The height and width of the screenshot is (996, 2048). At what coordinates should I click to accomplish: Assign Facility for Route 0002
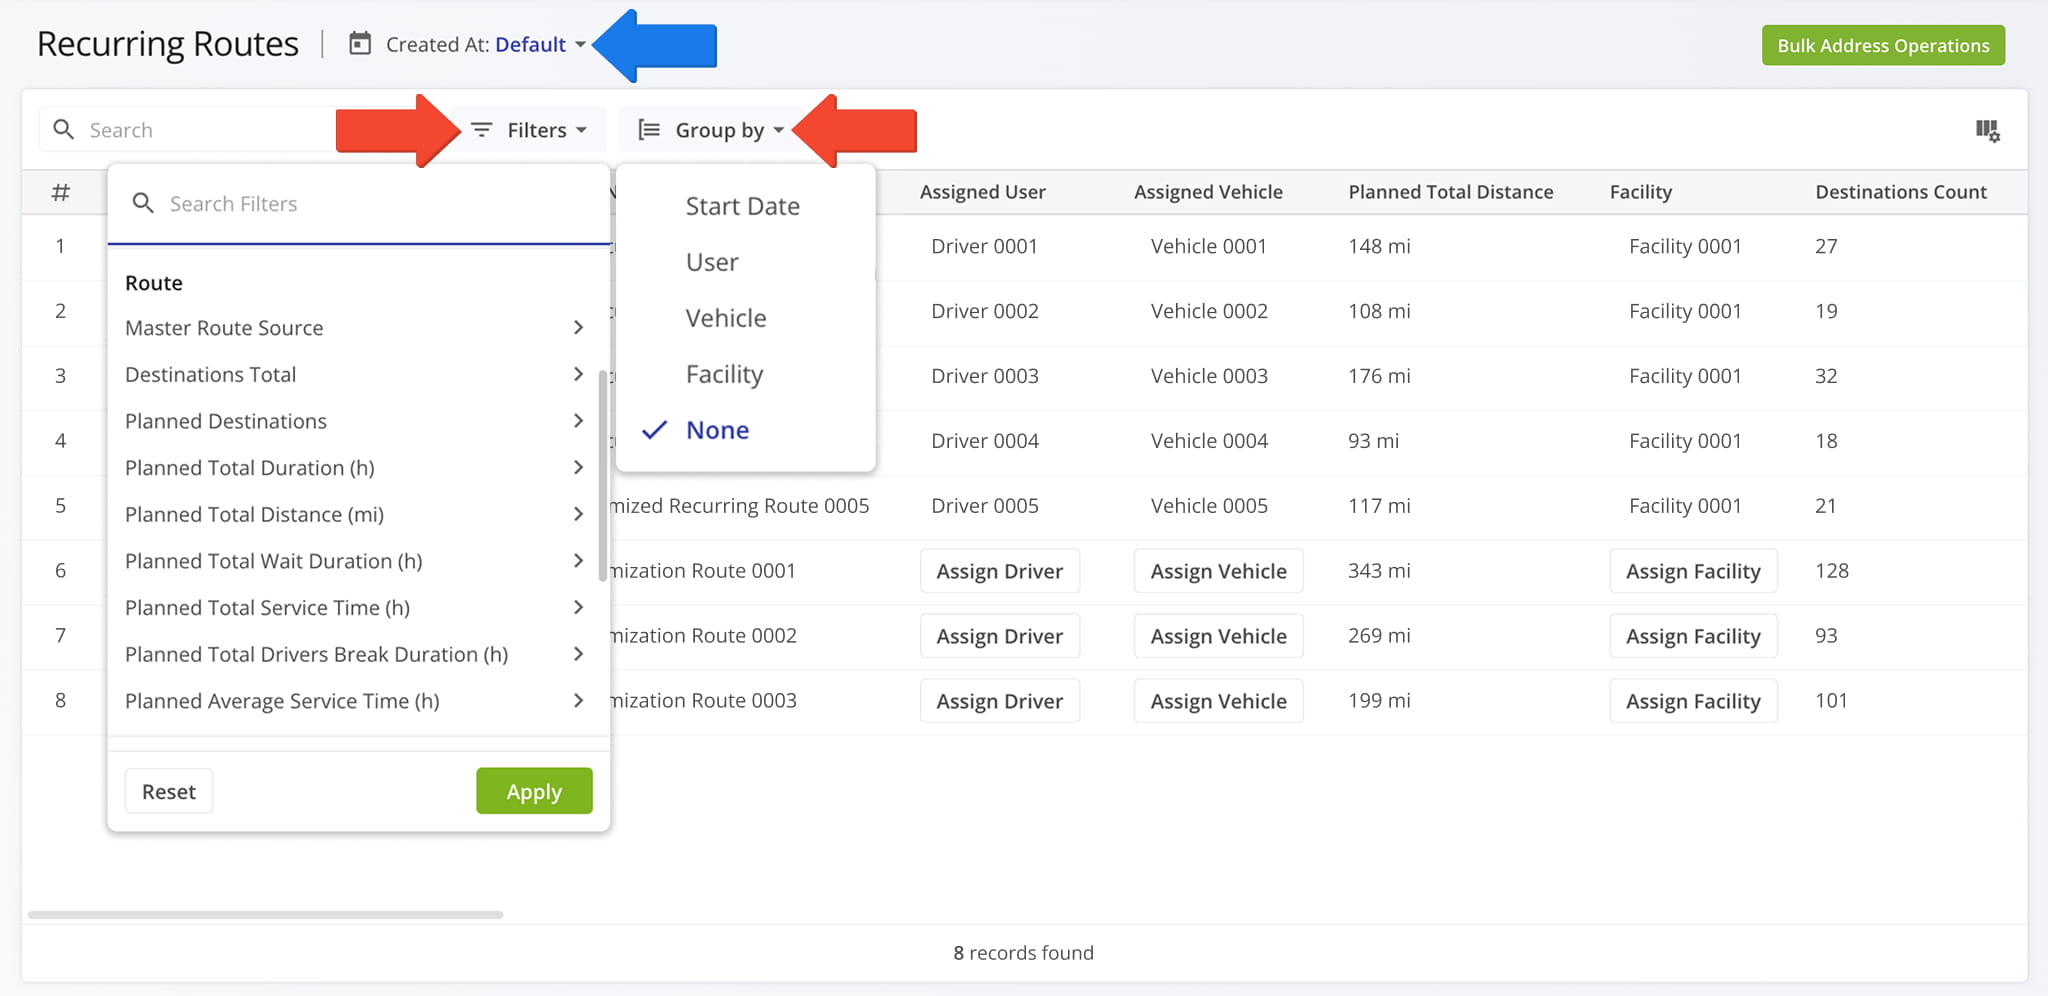point(1693,636)
